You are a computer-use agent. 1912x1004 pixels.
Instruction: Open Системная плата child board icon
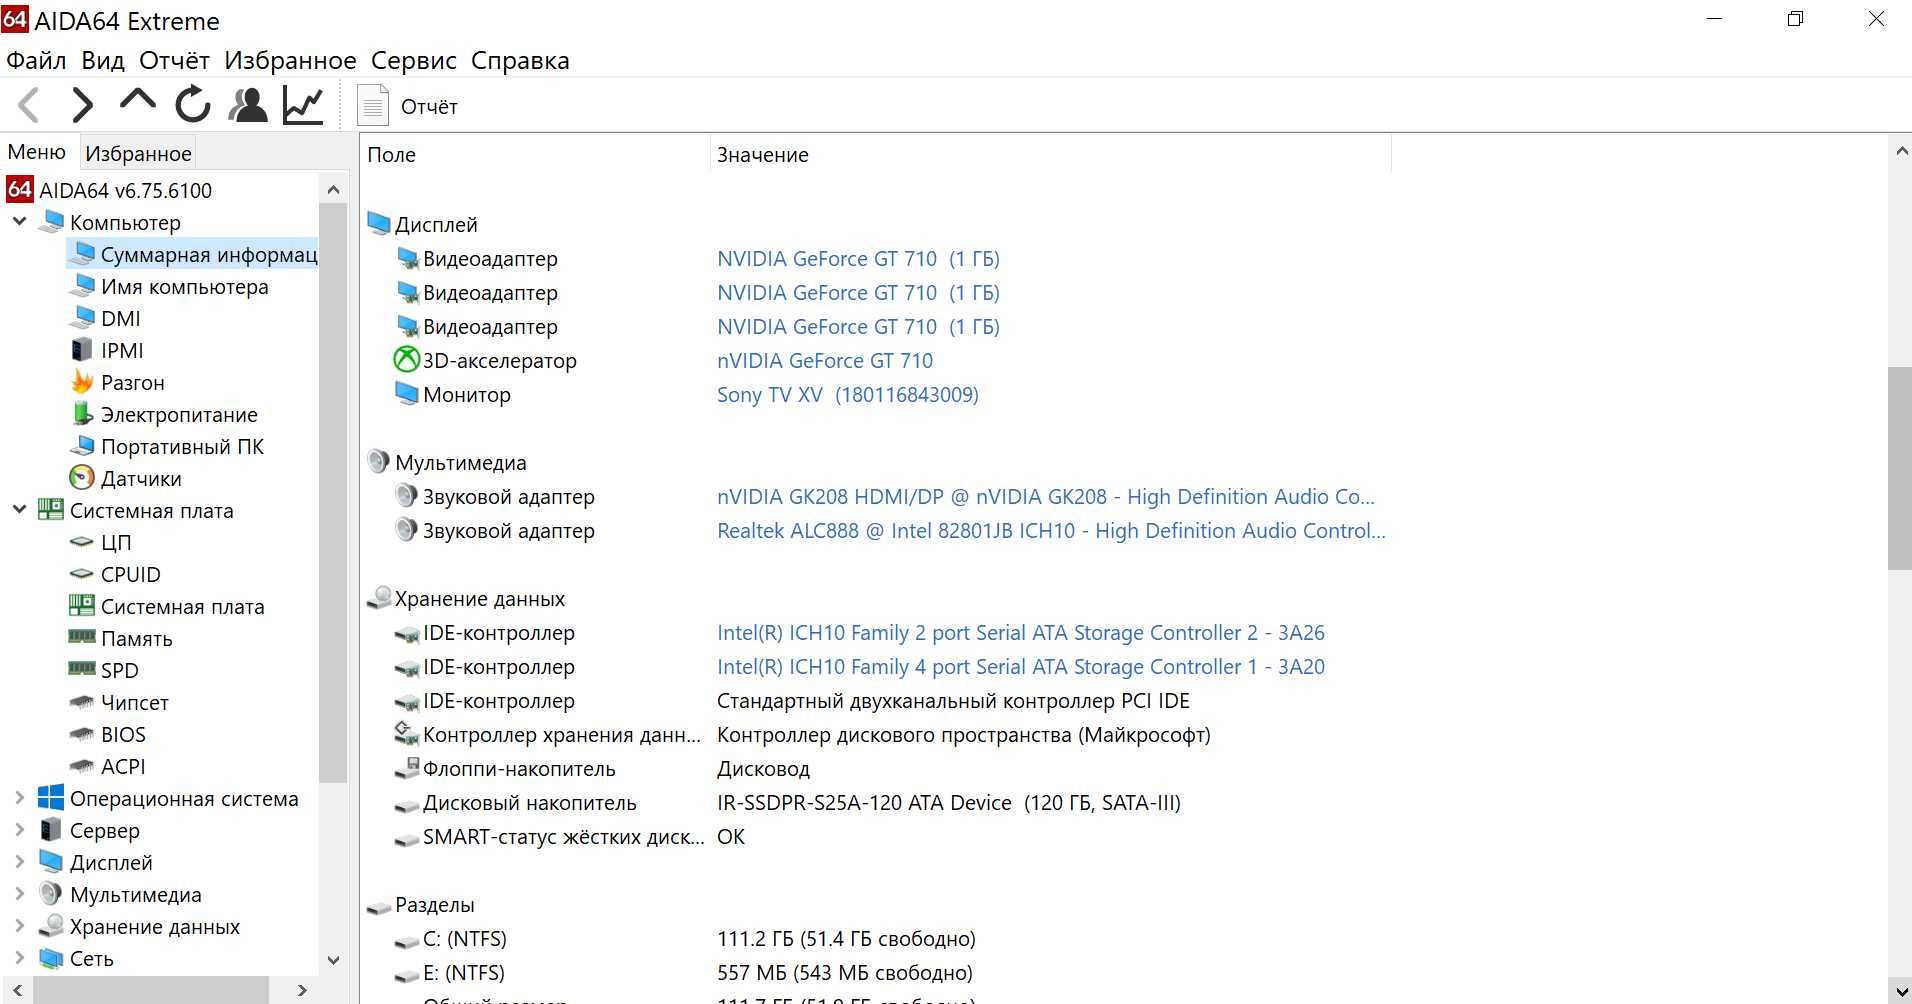click(82, 605)
